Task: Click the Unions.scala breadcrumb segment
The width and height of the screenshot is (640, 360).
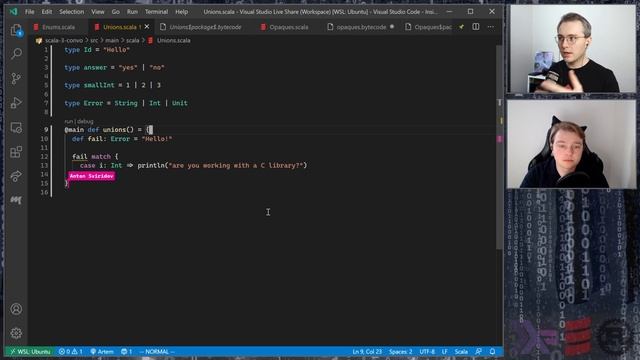Action: (x=173, y=40)
